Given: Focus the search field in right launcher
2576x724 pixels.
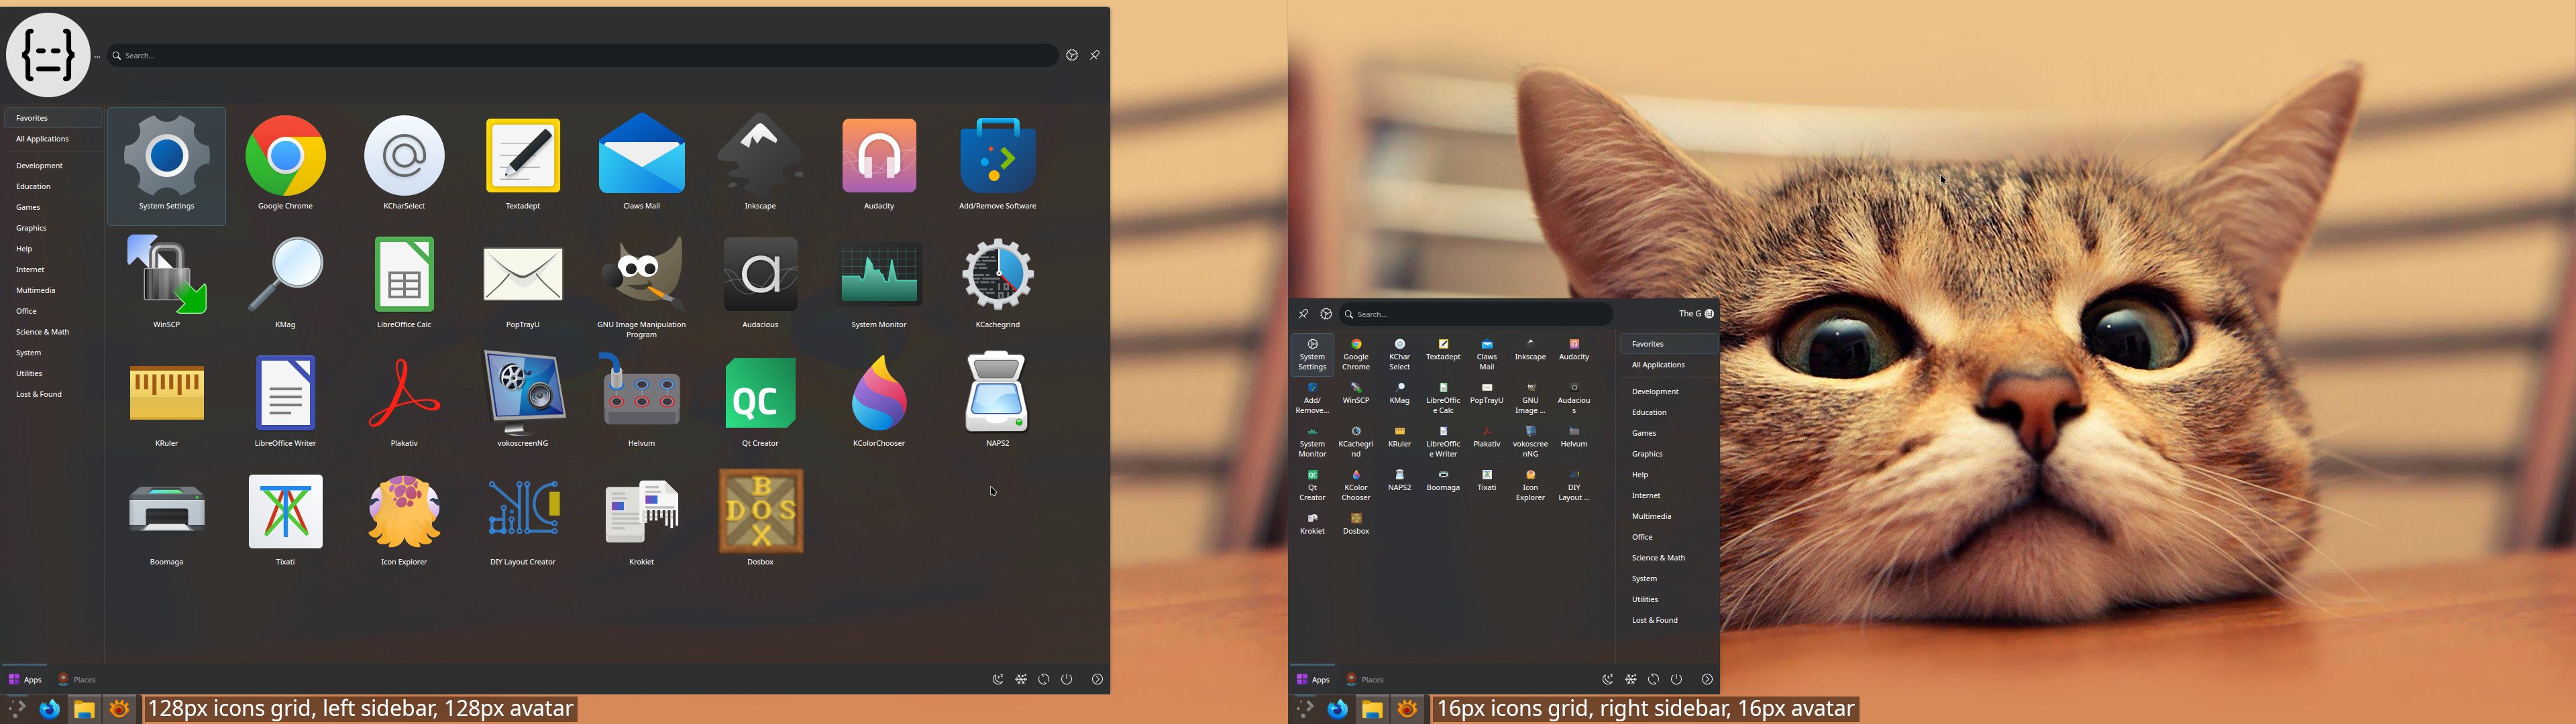Looking at the screenshot, I should click(x=1476, y=314).
